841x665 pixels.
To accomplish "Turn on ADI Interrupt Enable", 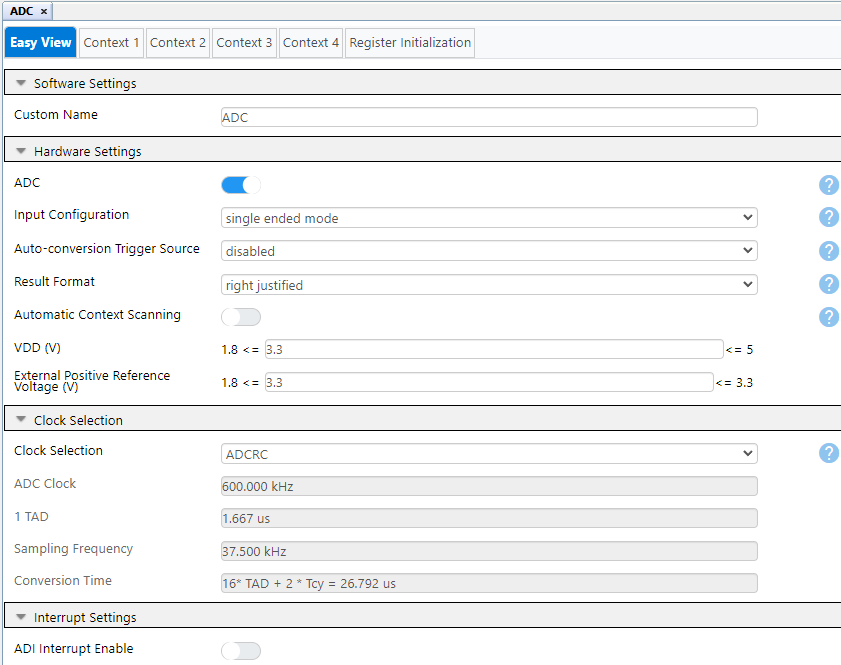I will 240,651.
